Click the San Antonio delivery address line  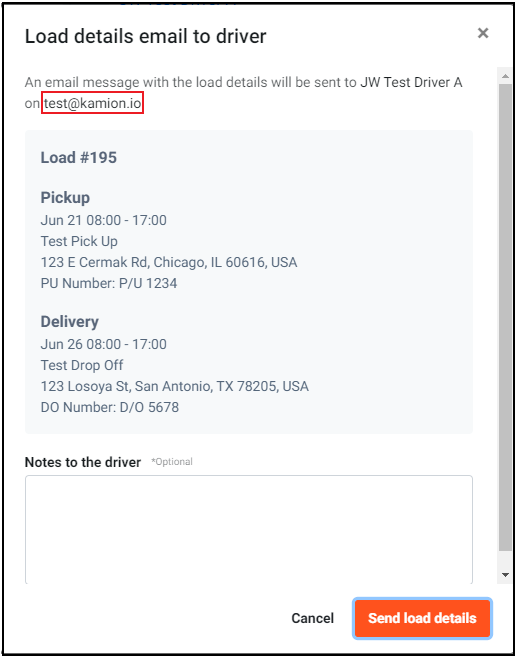[175, 386]
